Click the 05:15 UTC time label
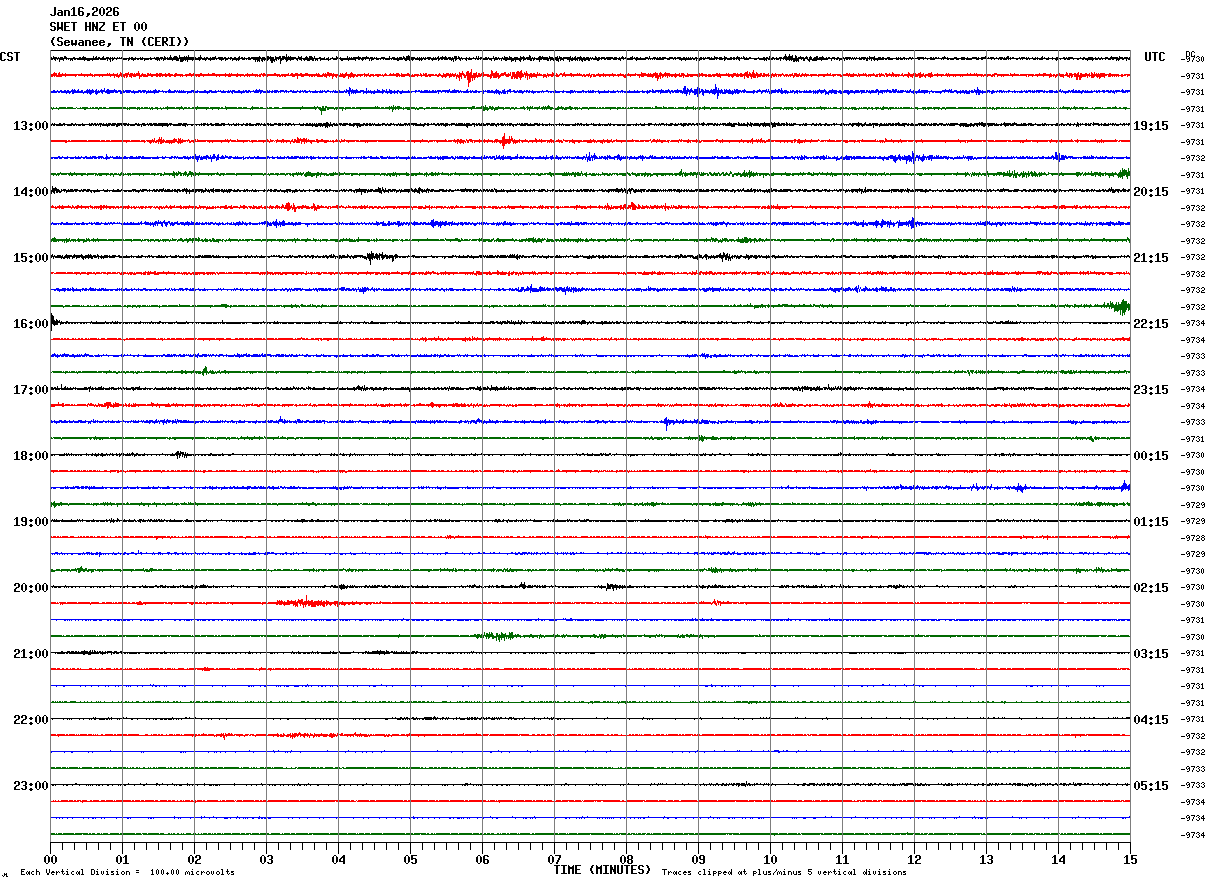 coord(1151,786)
